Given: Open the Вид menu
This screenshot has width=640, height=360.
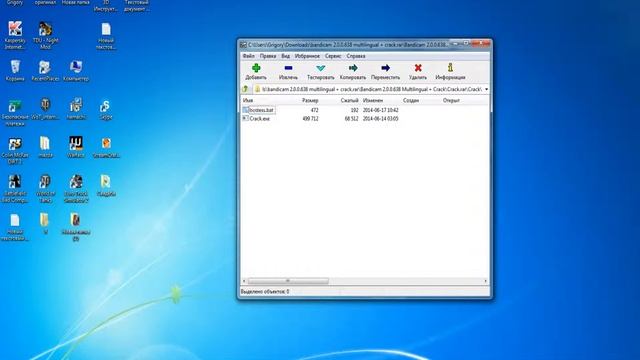Looking at the screenshot, I should pyautogui.click(x=286, y=56).
